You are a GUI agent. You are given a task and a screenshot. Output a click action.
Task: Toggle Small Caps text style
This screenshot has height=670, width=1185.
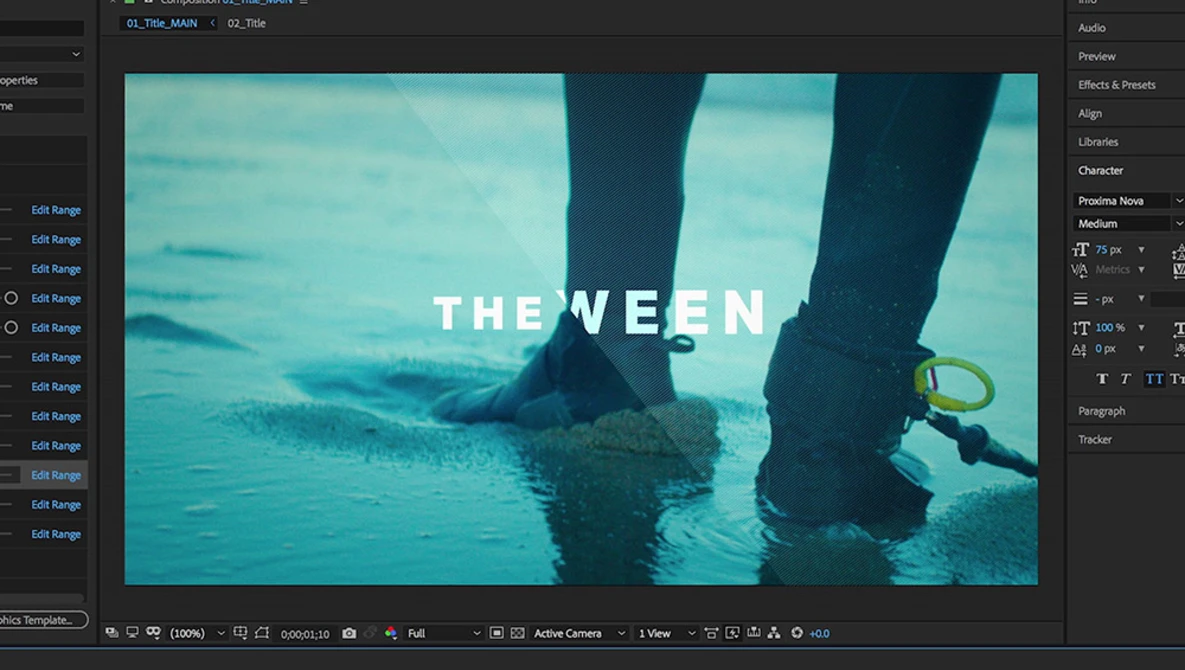pyautogui.click(x=1177, y=379)
